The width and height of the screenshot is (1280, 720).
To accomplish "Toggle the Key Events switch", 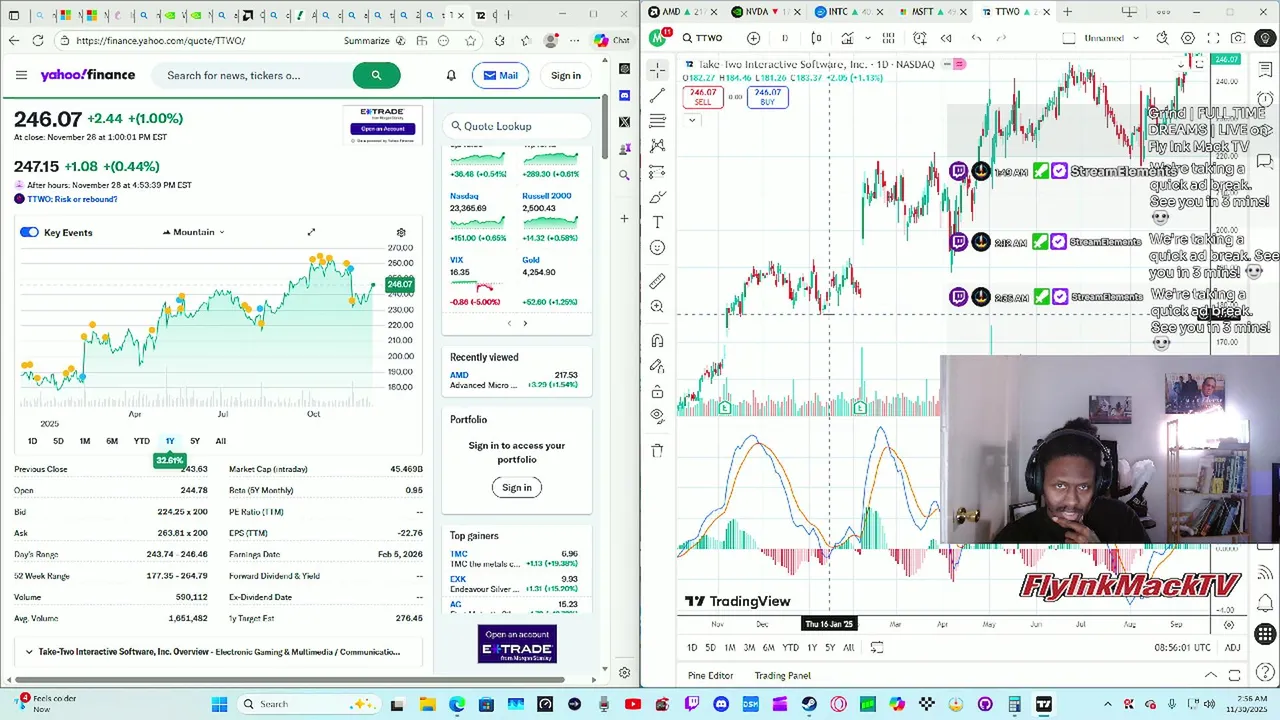I will click(x=29, y=232).
